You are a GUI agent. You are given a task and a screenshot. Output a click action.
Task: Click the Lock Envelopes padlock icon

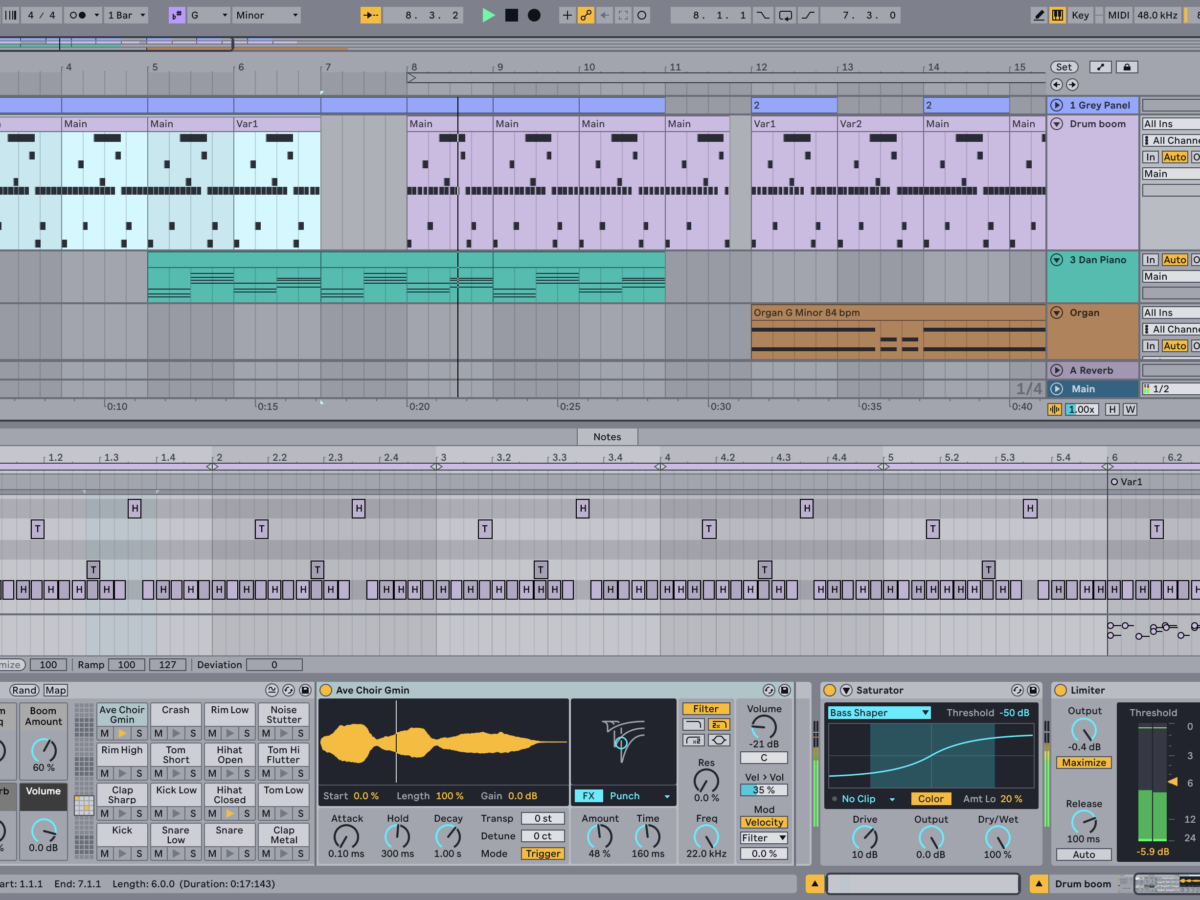(1127, 67)
